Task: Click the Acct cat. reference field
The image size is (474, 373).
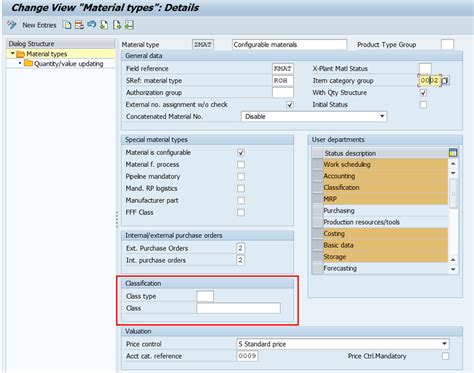Action: click(x=248, y=356)
